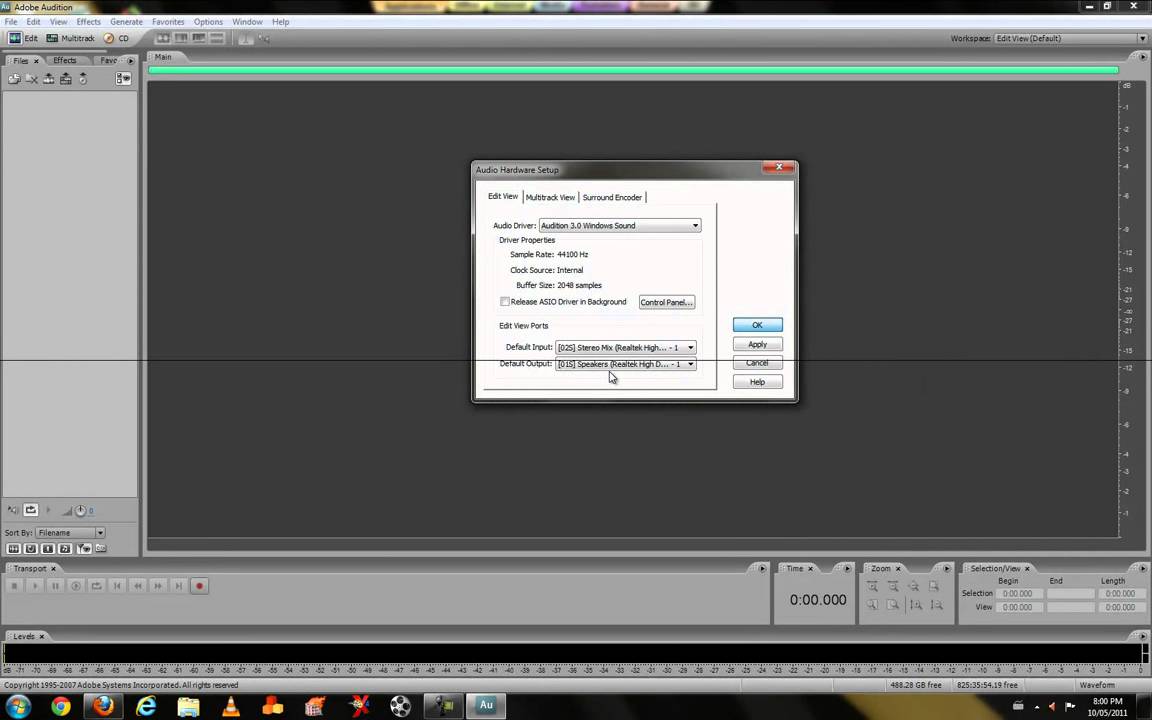1152x720 pixels.
Task: Click the Help button in dialog
Action: coord(757,382)
